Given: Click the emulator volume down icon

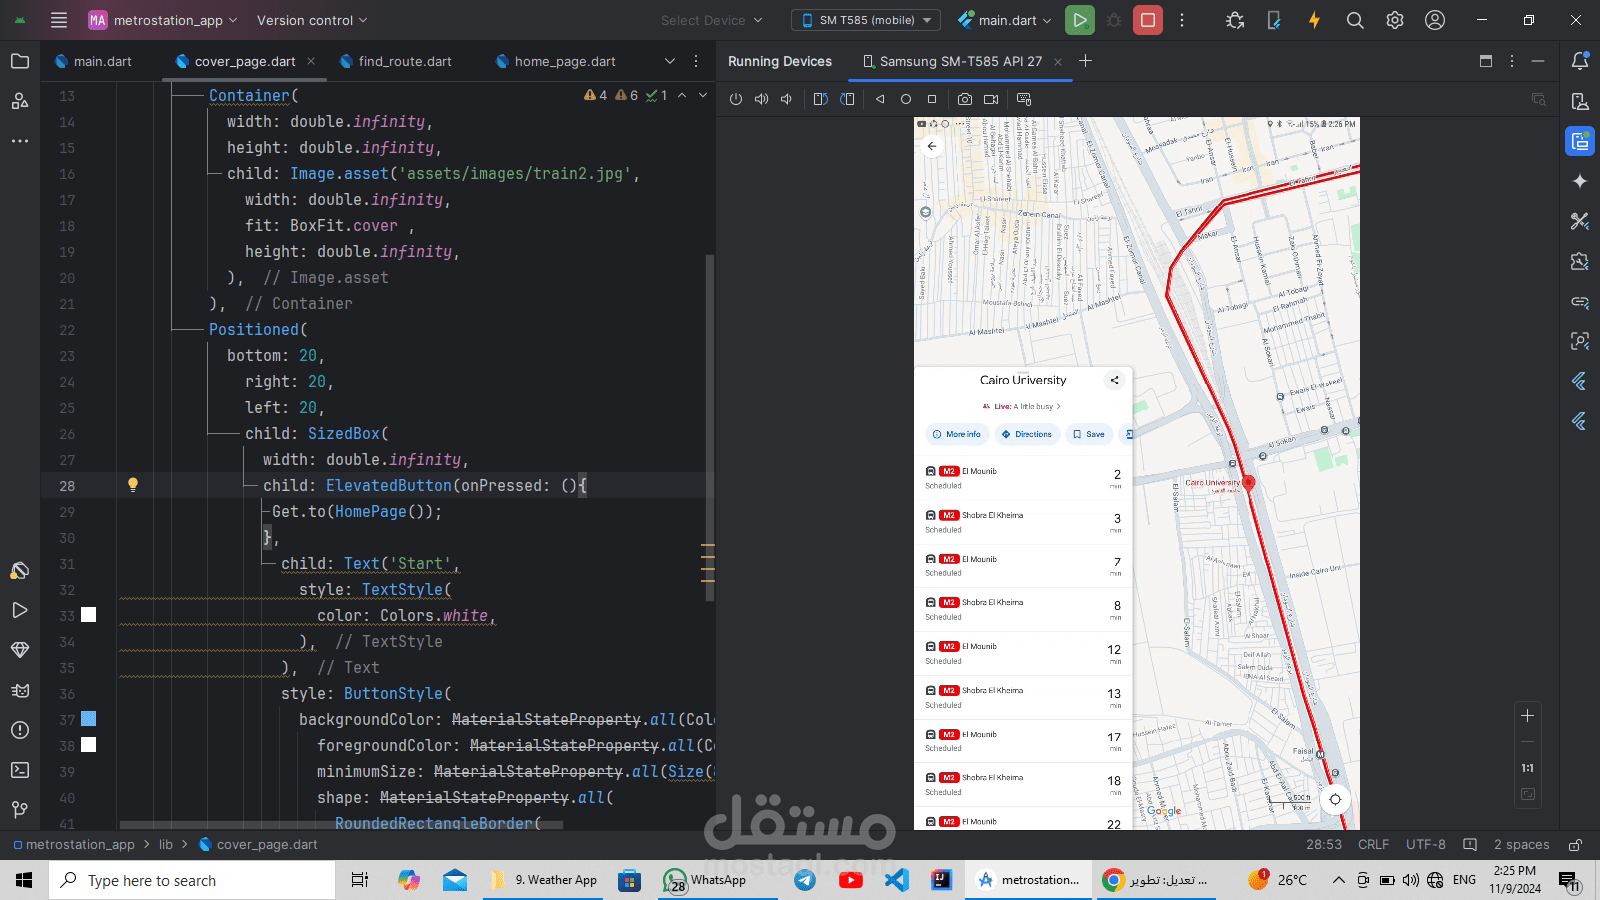Looking at the screenshot, I should click(786, 99).
